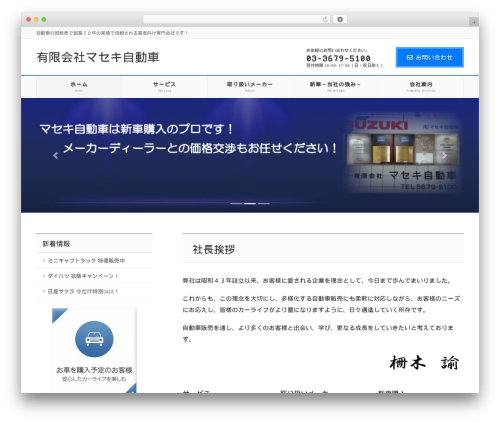Image resolution: width=500 pixels, height=423 pixels.
Task: Click the signature 柵木 諭
Action: point(424,363)
